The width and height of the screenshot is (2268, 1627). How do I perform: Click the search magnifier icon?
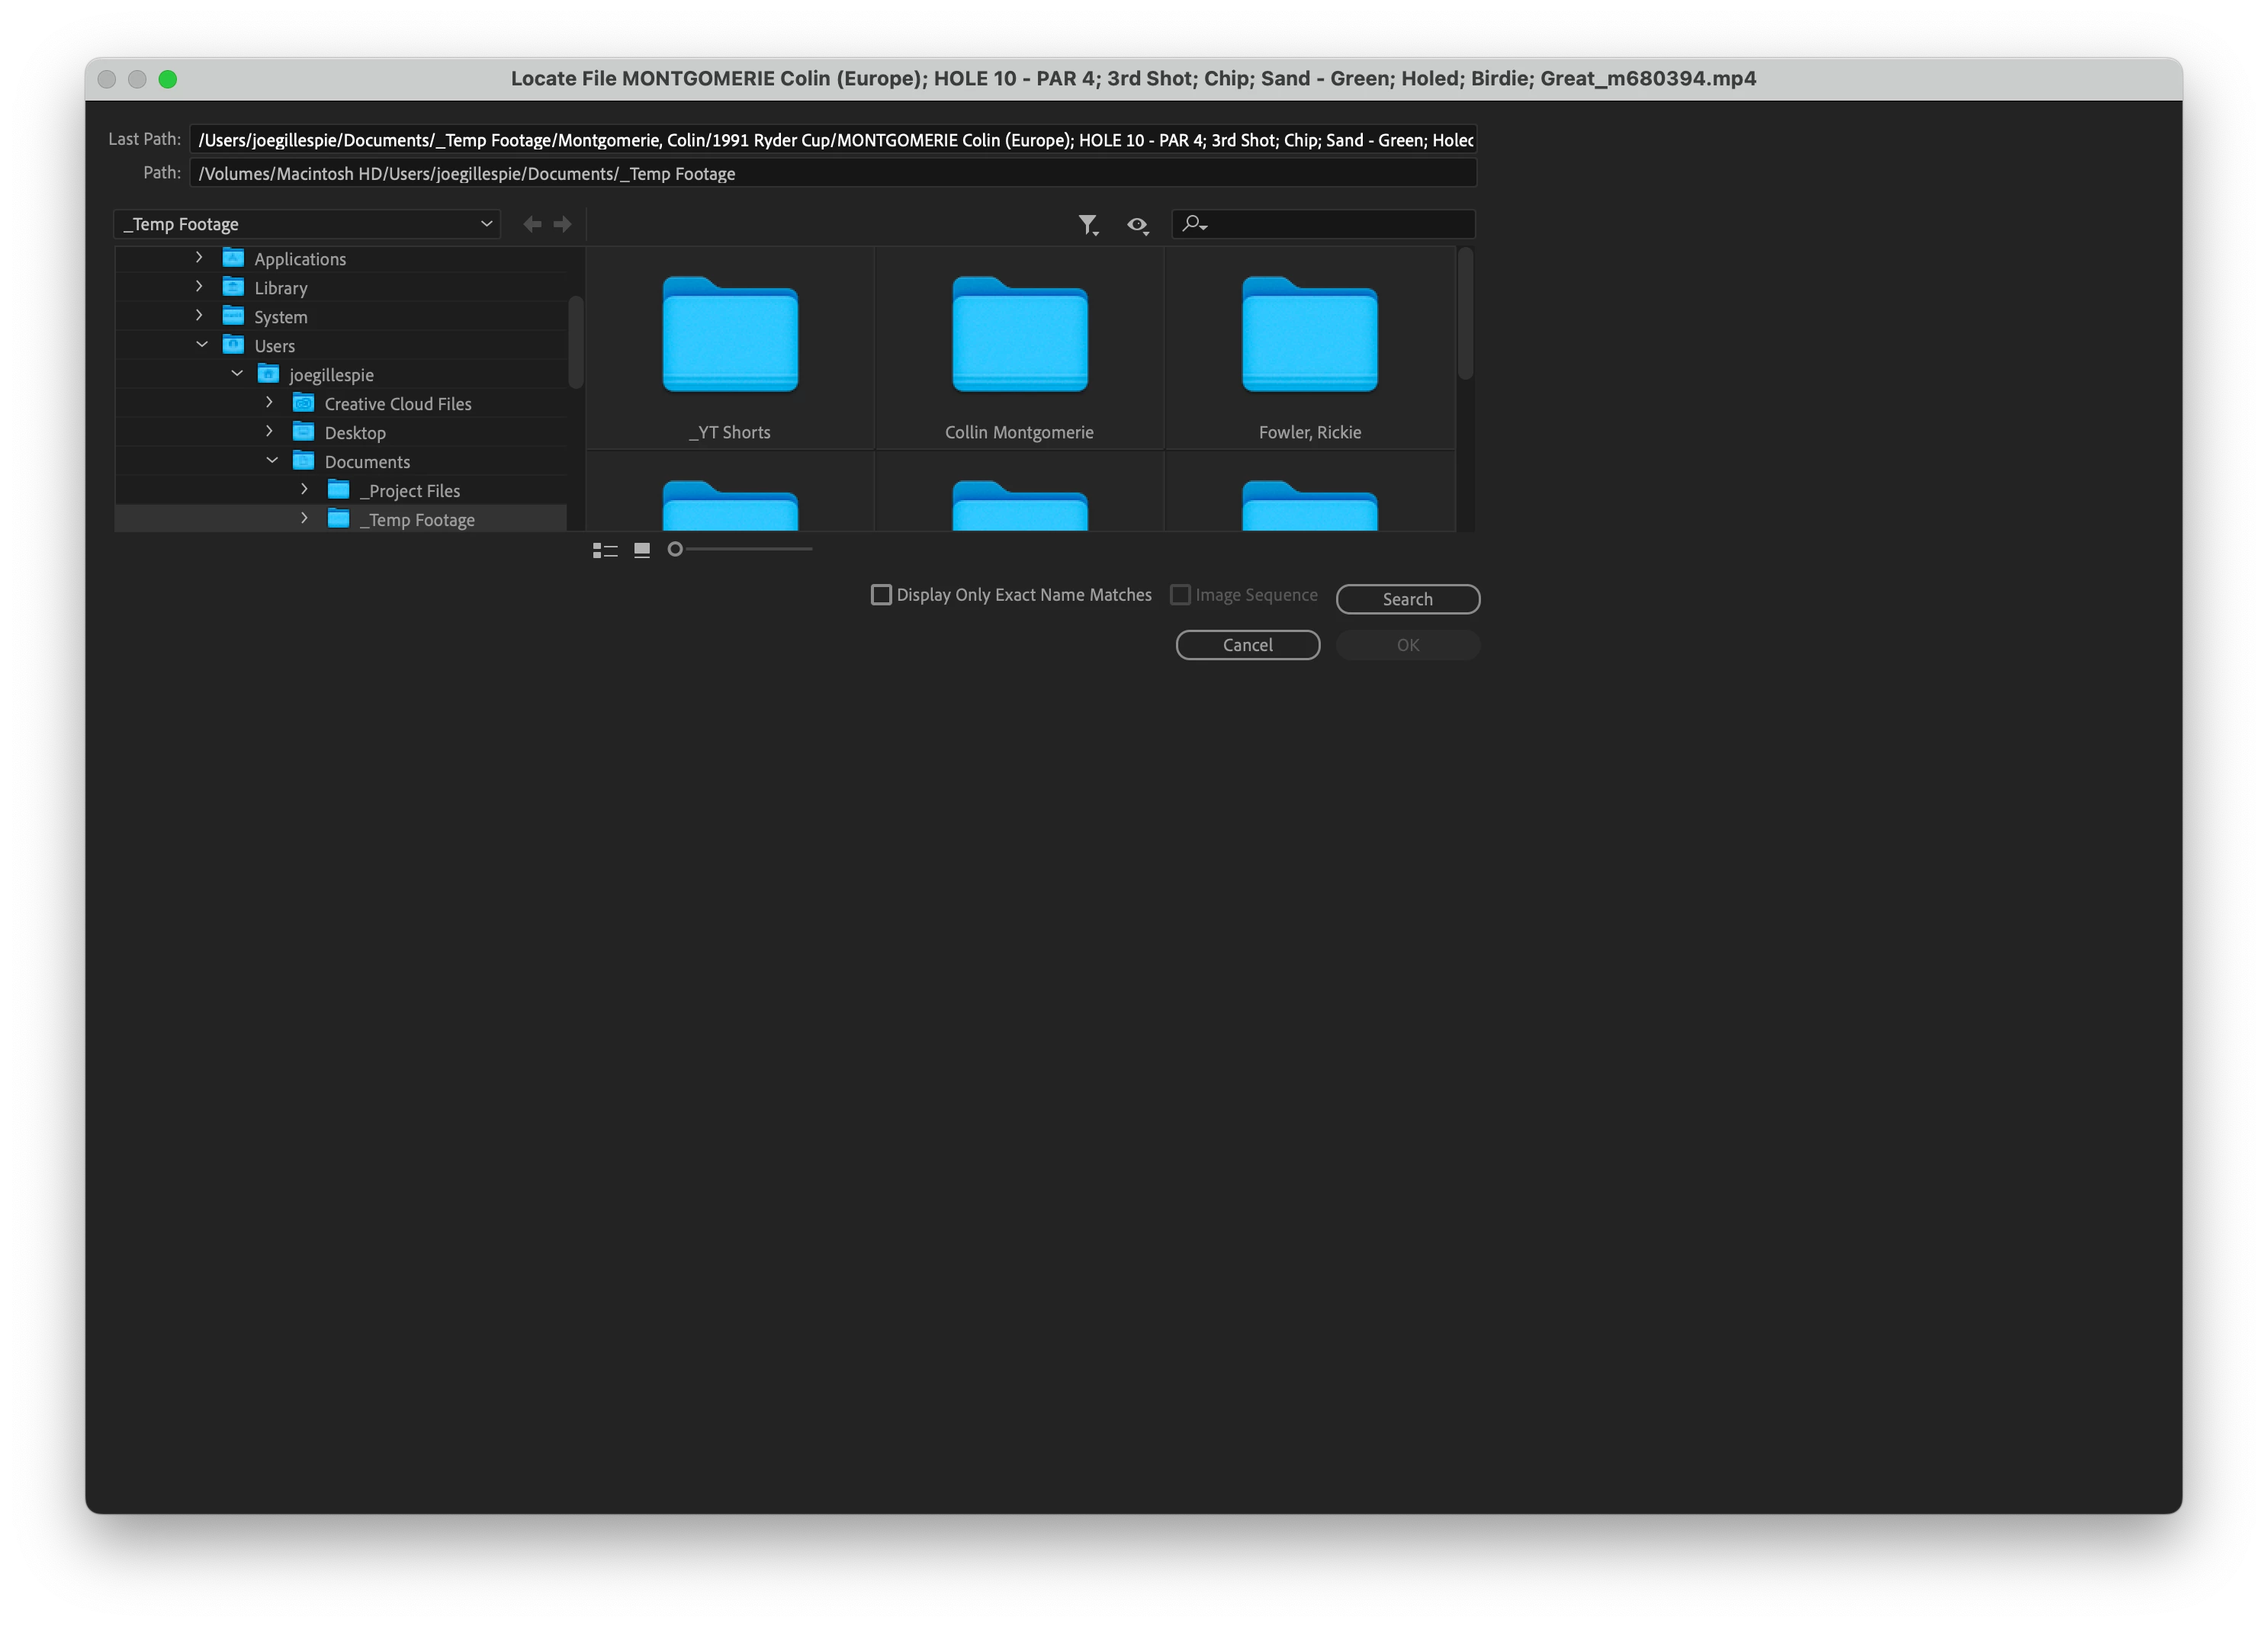click(1192, 224)
